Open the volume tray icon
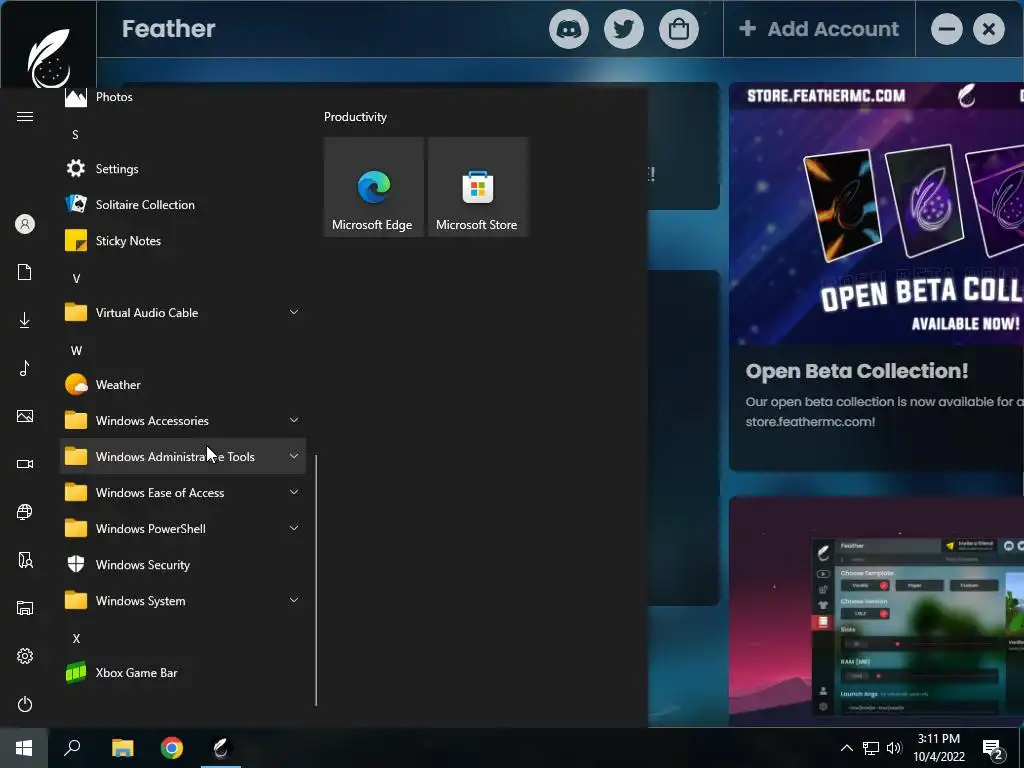 (x=894, y=748)
